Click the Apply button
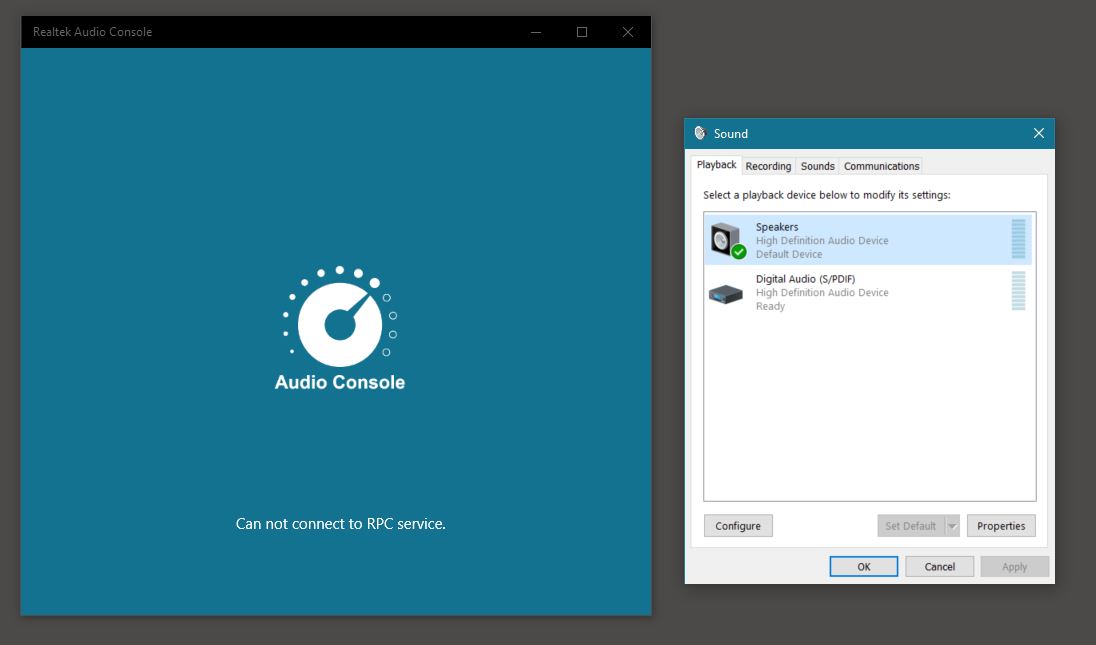The width and height of the screenshot is (1096, 645). [1015, 567]
